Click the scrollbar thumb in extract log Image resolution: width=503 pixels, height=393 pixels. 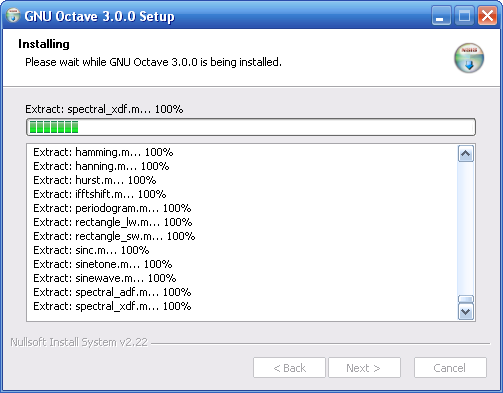point(466,299)
